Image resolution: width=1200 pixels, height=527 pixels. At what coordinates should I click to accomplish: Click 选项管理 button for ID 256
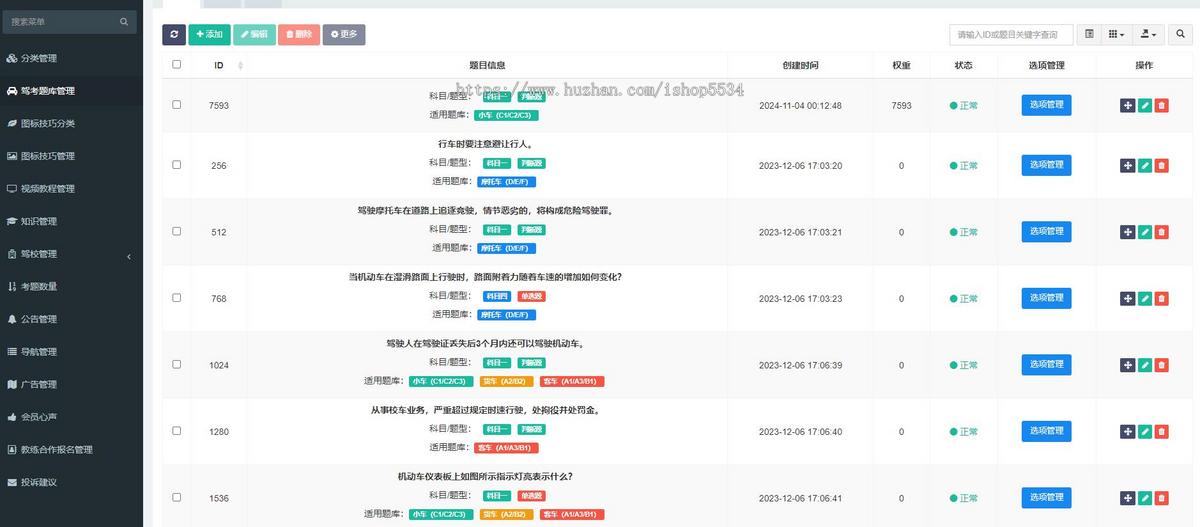click(x=1046, y=165)
